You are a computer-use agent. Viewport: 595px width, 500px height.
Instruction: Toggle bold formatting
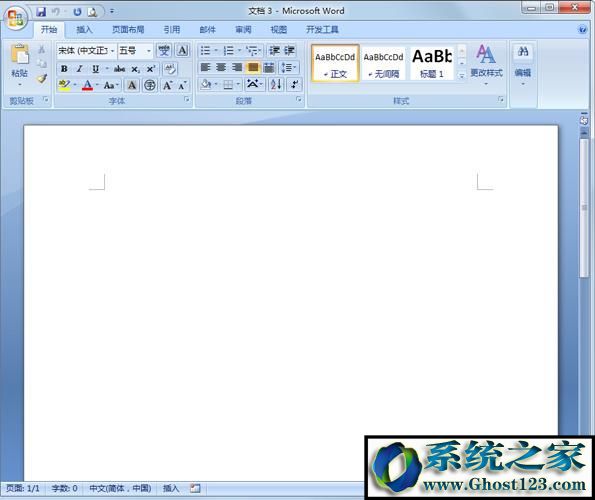(x=64, y=69)
